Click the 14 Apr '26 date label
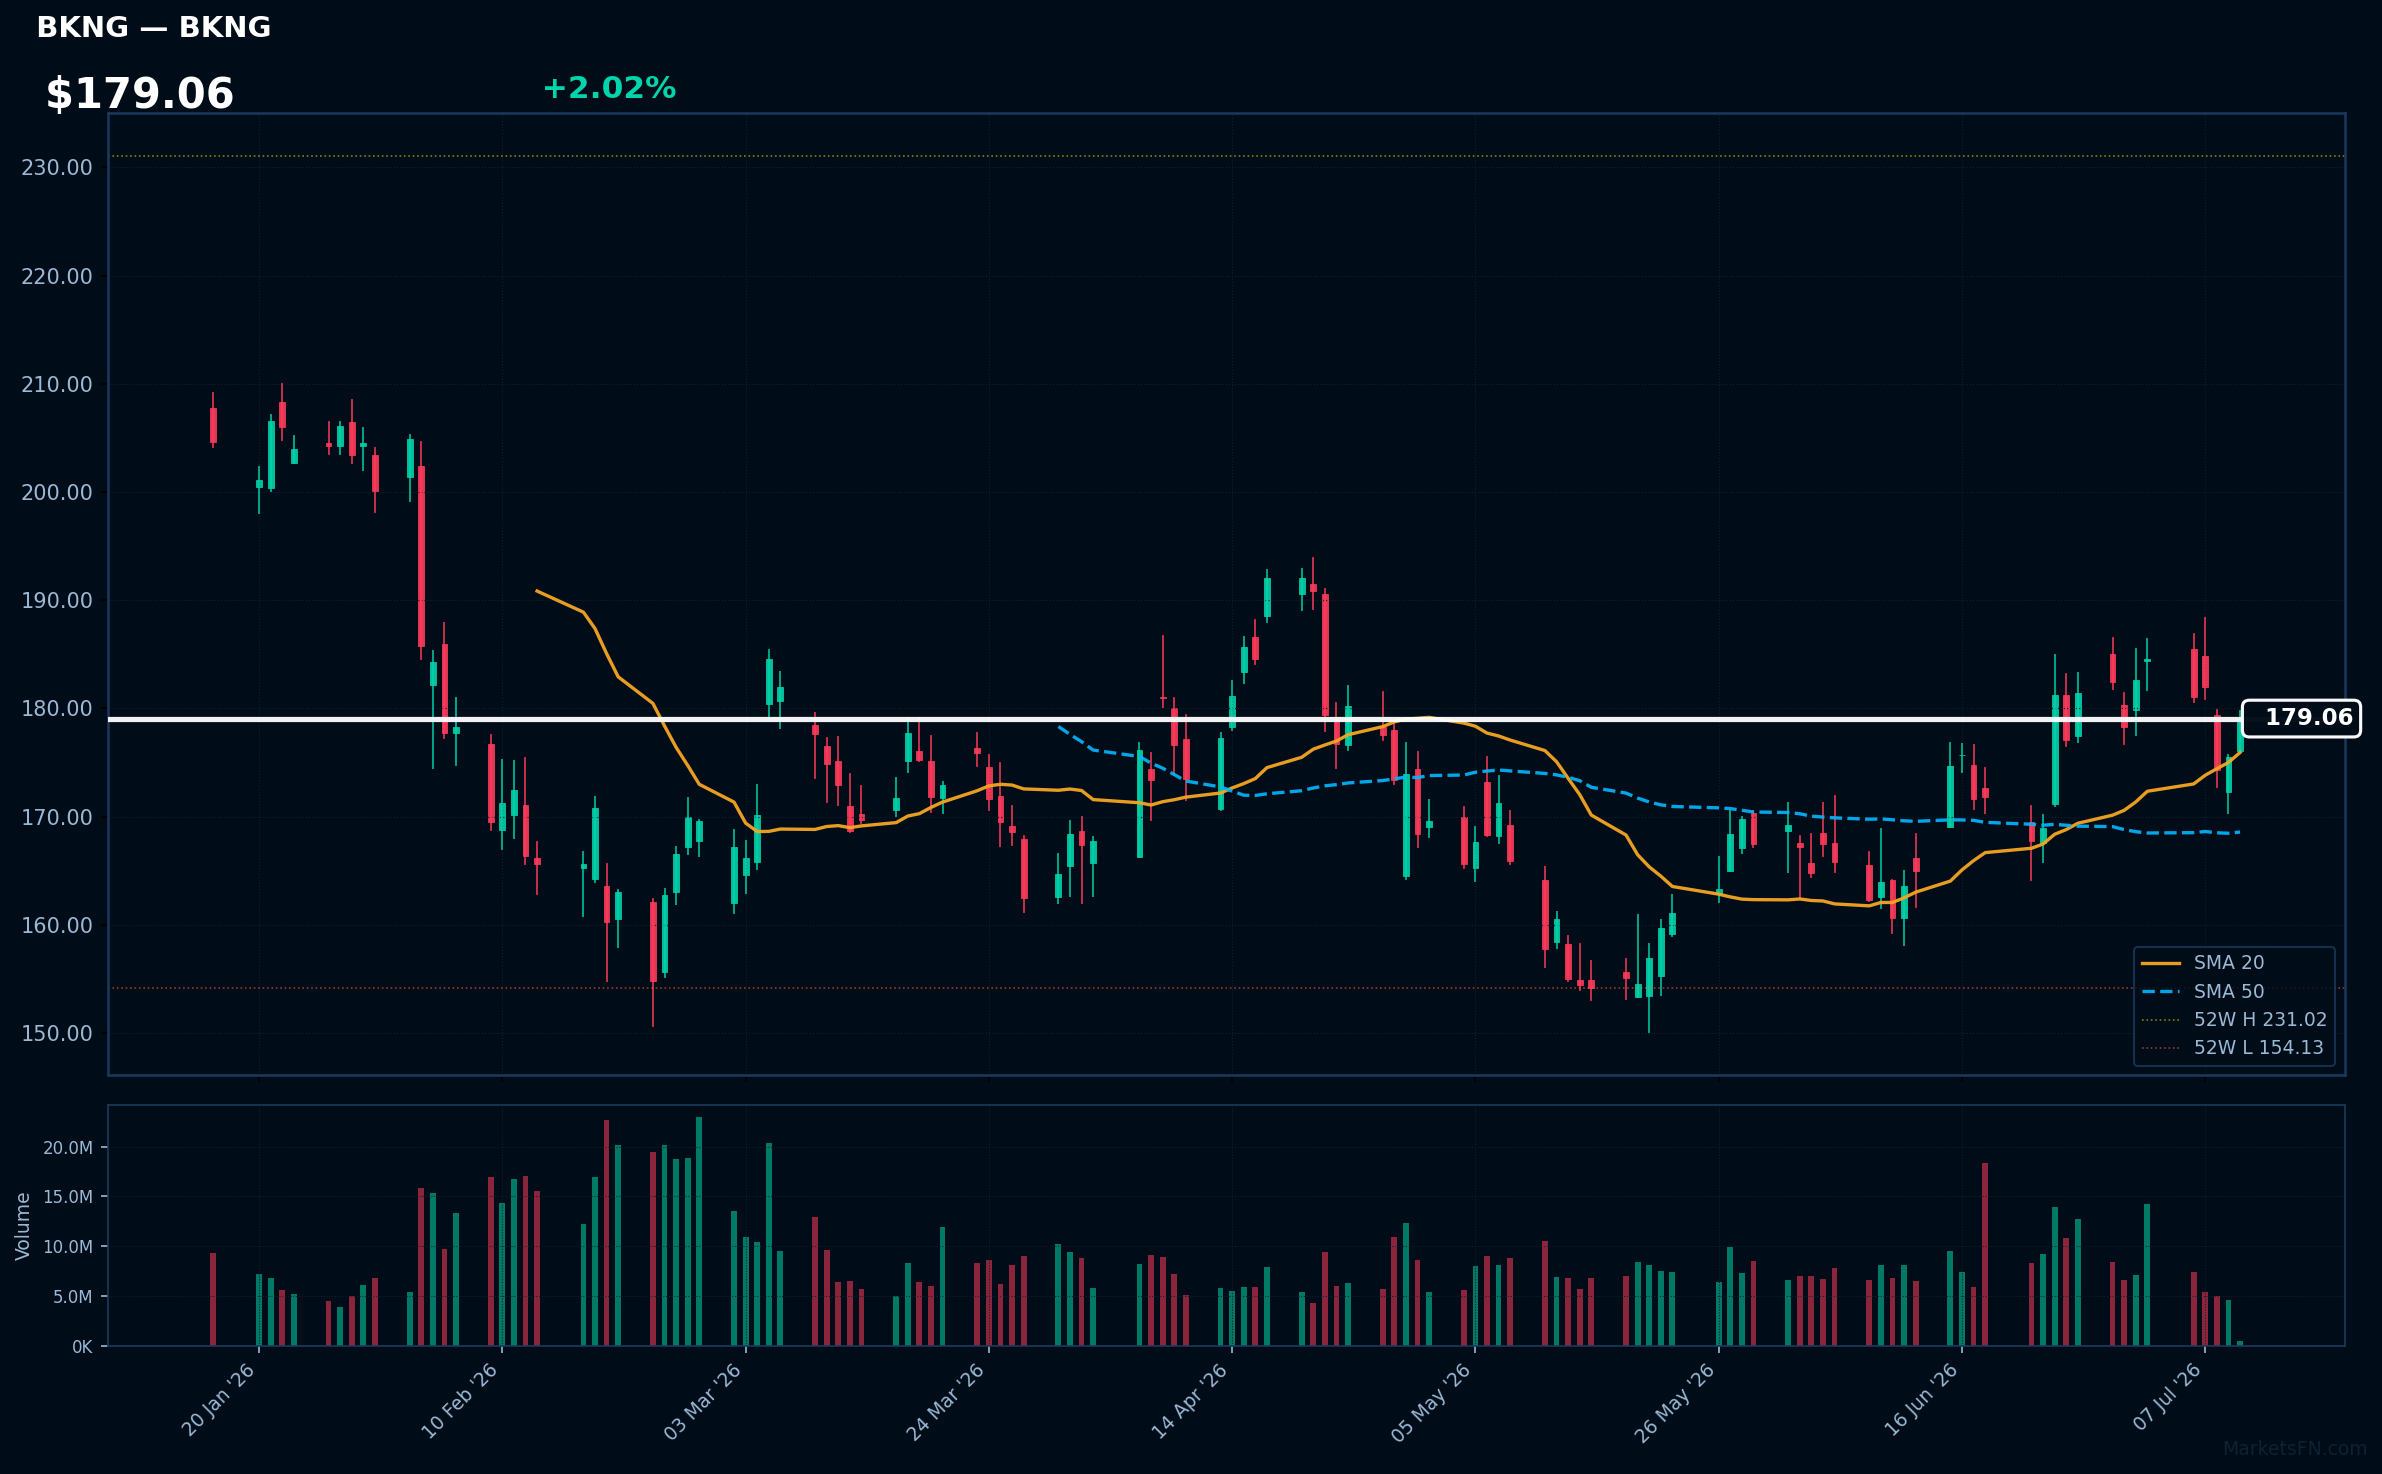 point(1190,1401)
